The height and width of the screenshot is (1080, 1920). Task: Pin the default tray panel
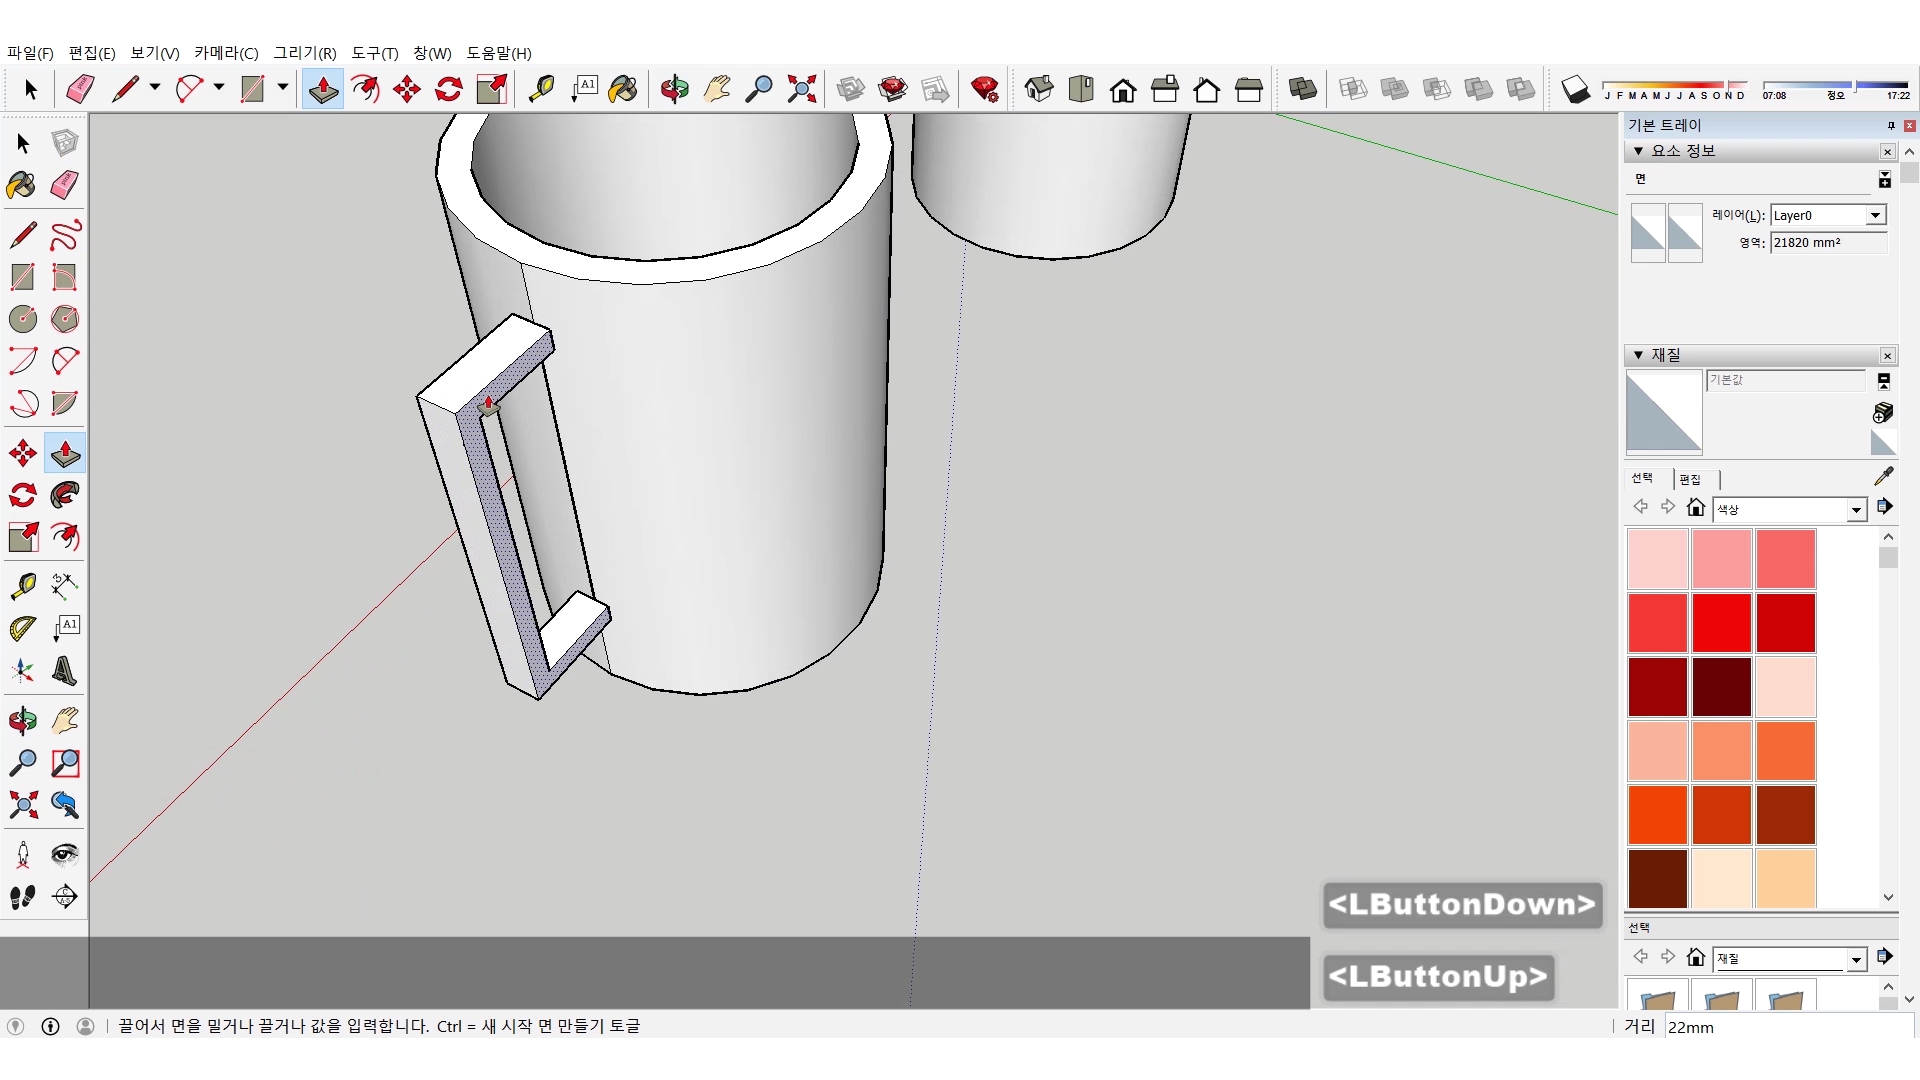pyautogui.click(x=1891, y=125)
